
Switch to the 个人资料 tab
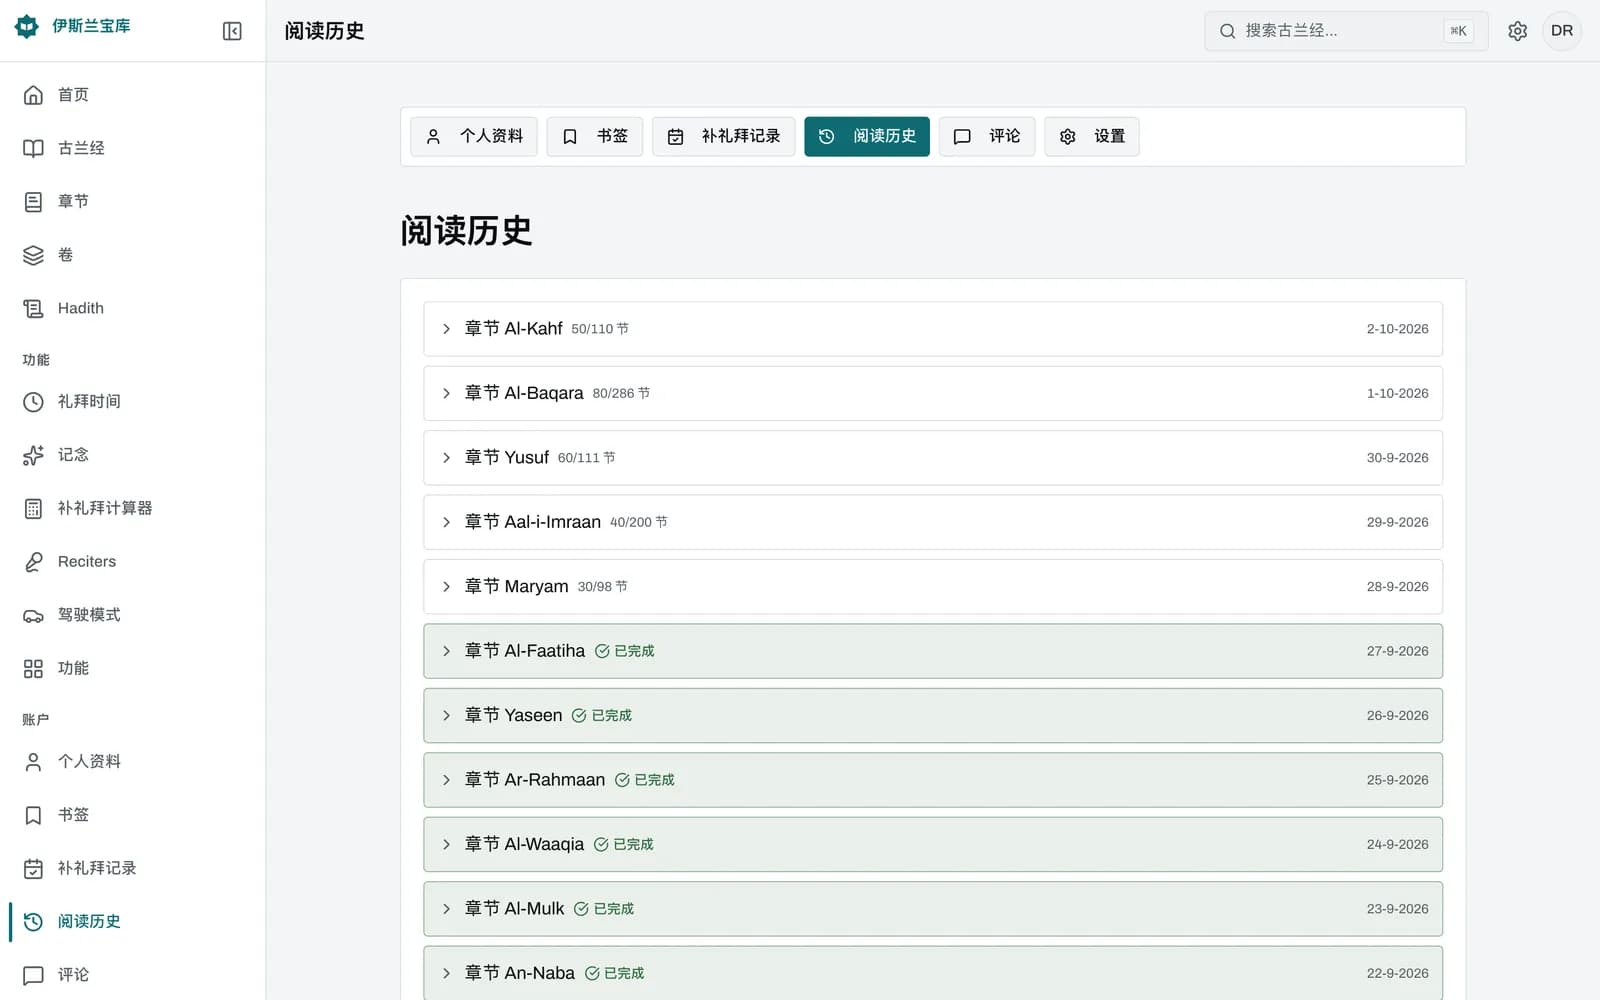tap(474, 136)
